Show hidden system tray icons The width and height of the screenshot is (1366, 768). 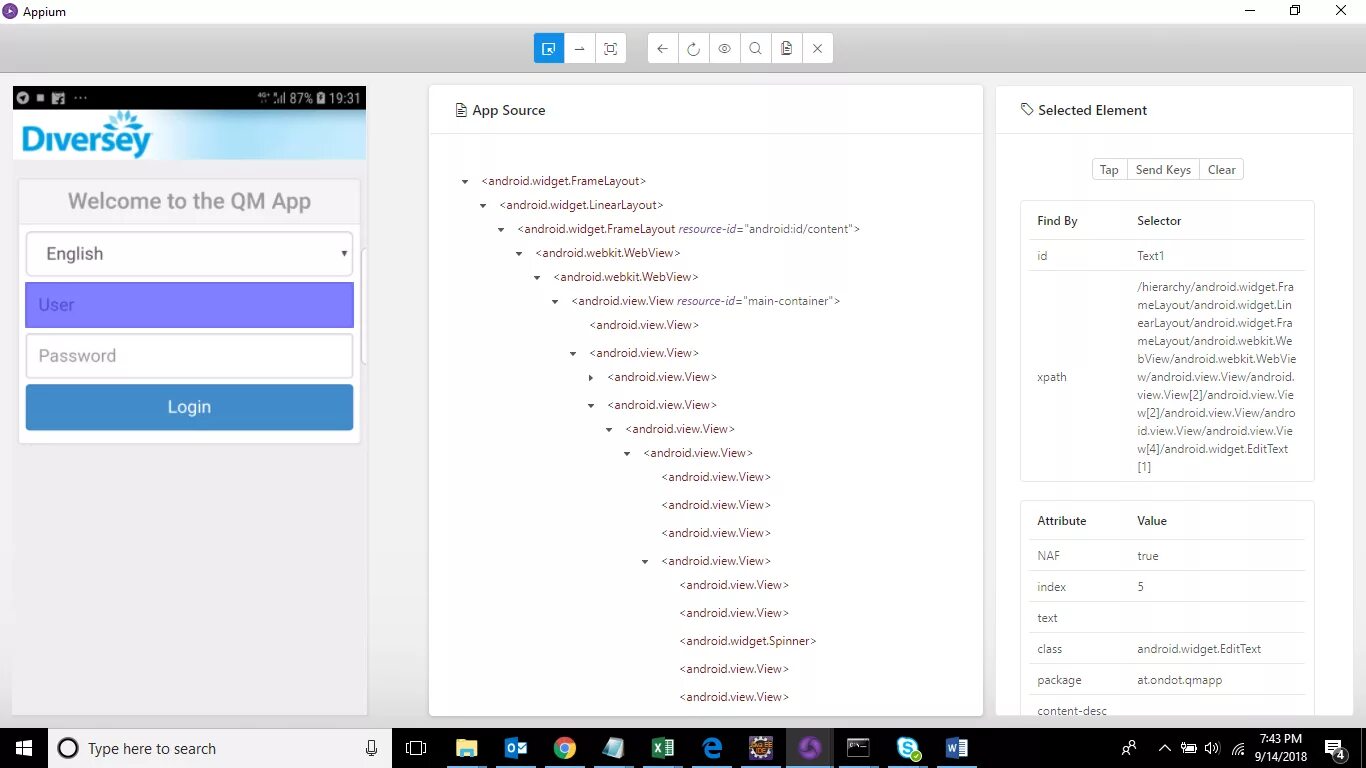point(1164,748)
